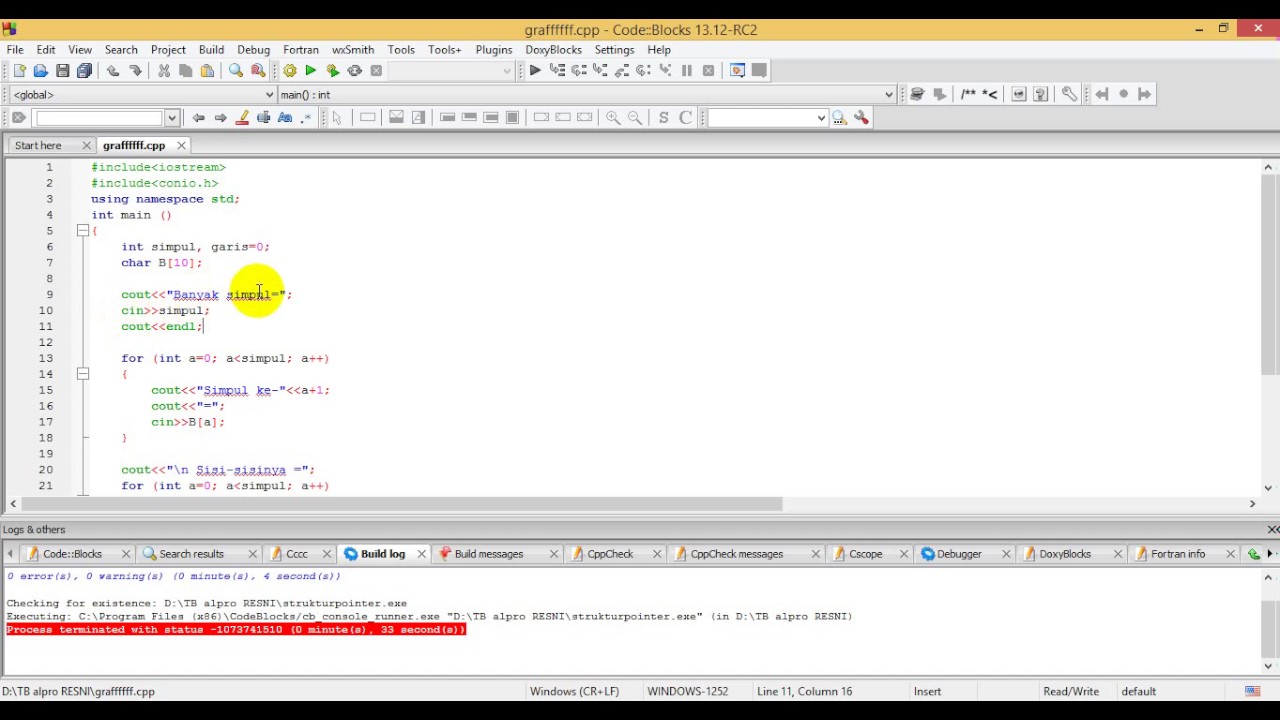
Task: Open Find with the magnifier icon
Action: click(236, 71)
